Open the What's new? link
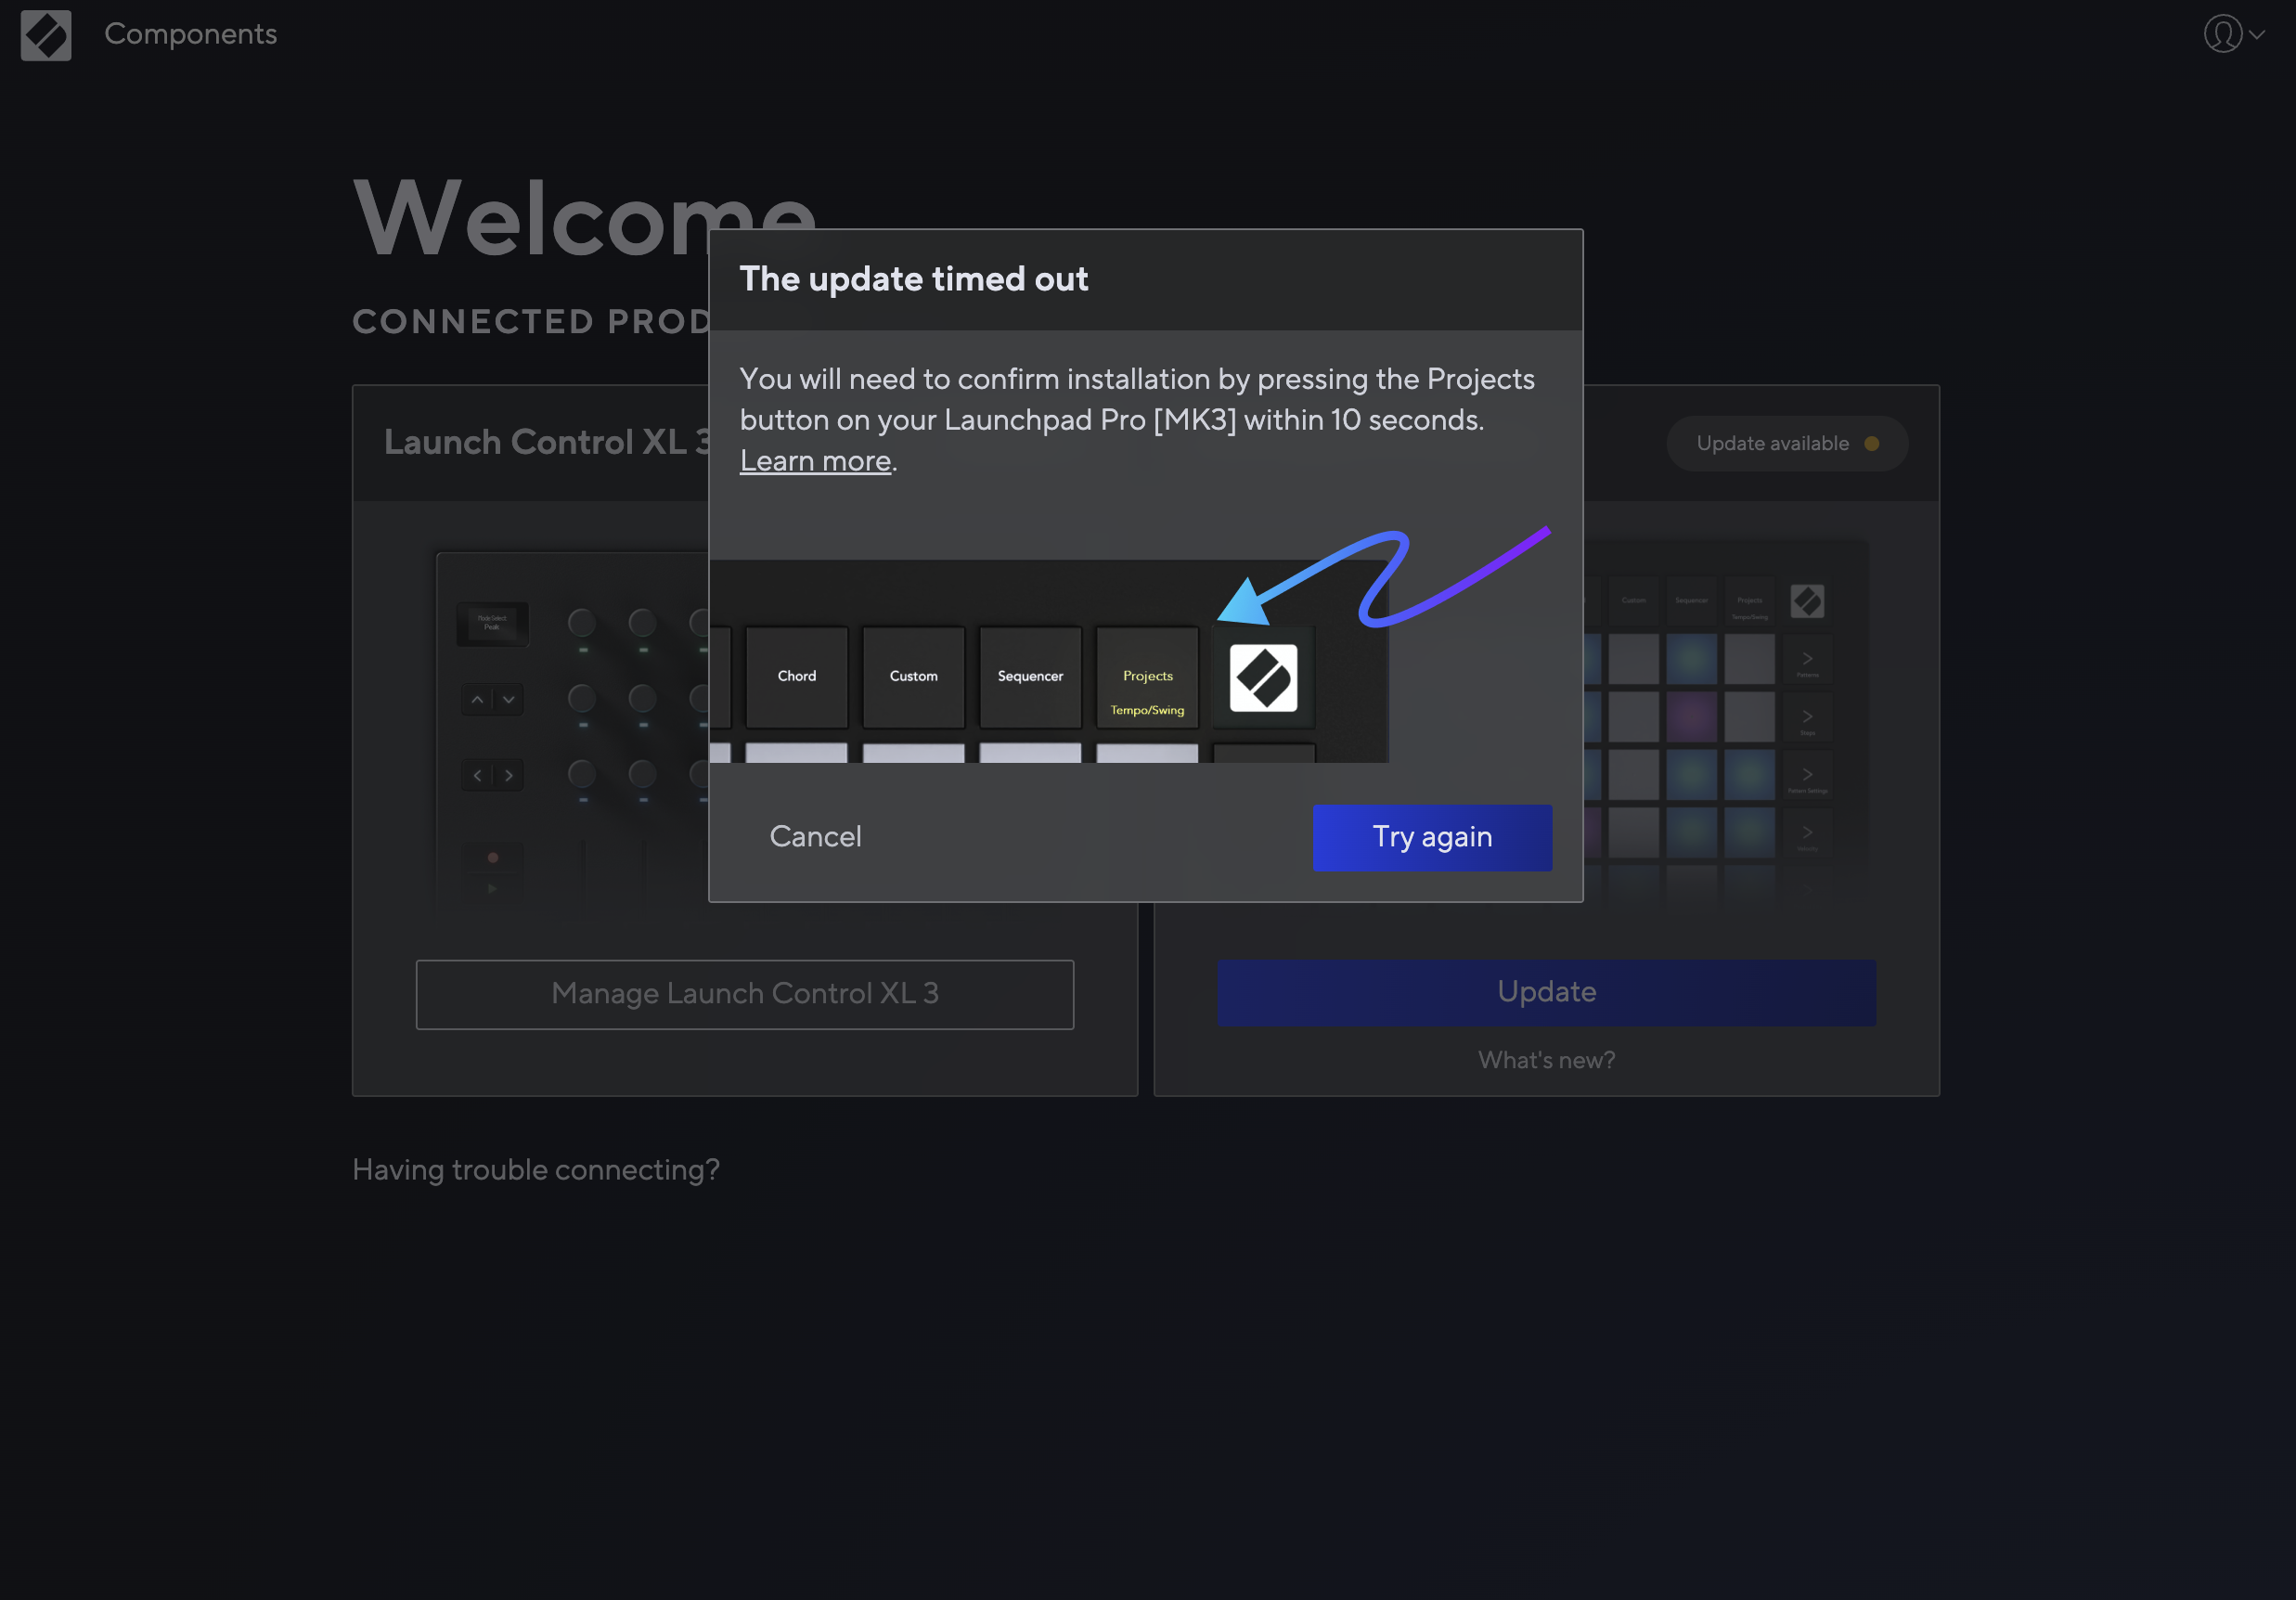 (1545, 1060)
